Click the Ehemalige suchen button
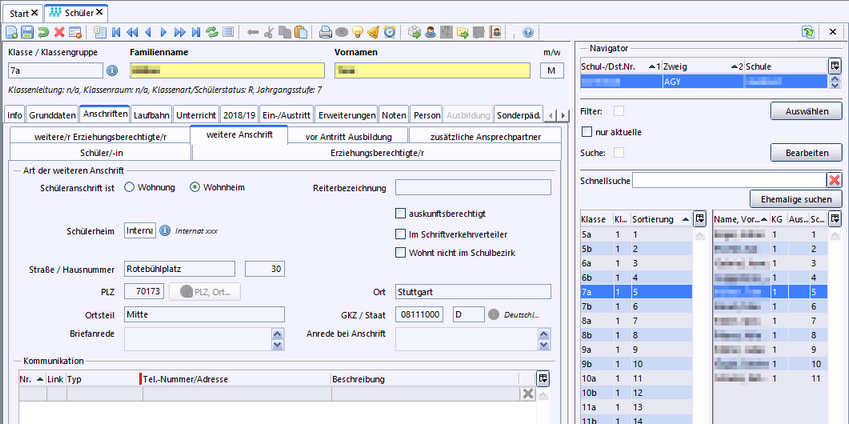This screenshot has height=424, width=849. (796, 199)
